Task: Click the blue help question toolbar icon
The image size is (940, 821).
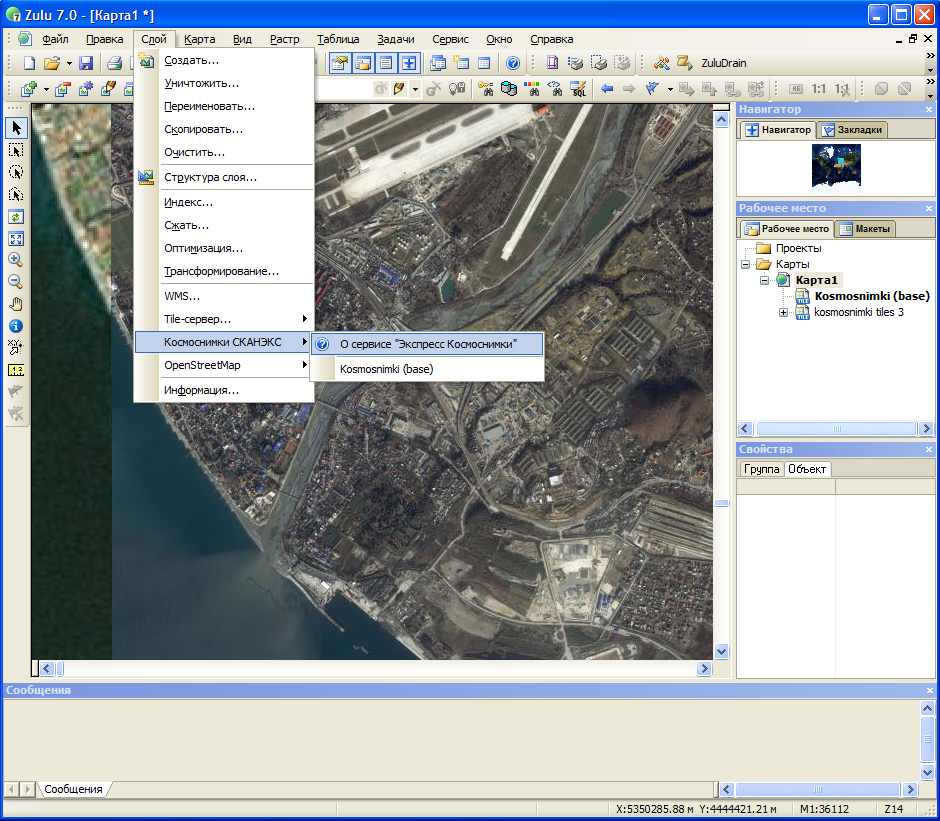Action: 512,63
